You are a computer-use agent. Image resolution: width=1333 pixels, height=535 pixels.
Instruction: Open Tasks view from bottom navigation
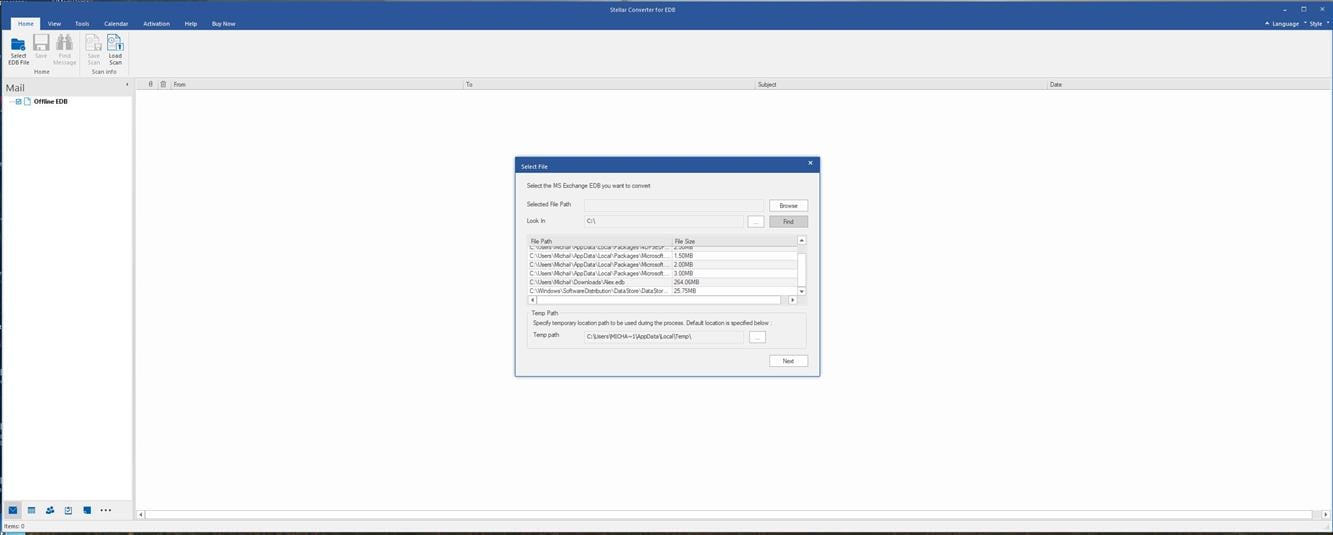[x=68, y=510]
